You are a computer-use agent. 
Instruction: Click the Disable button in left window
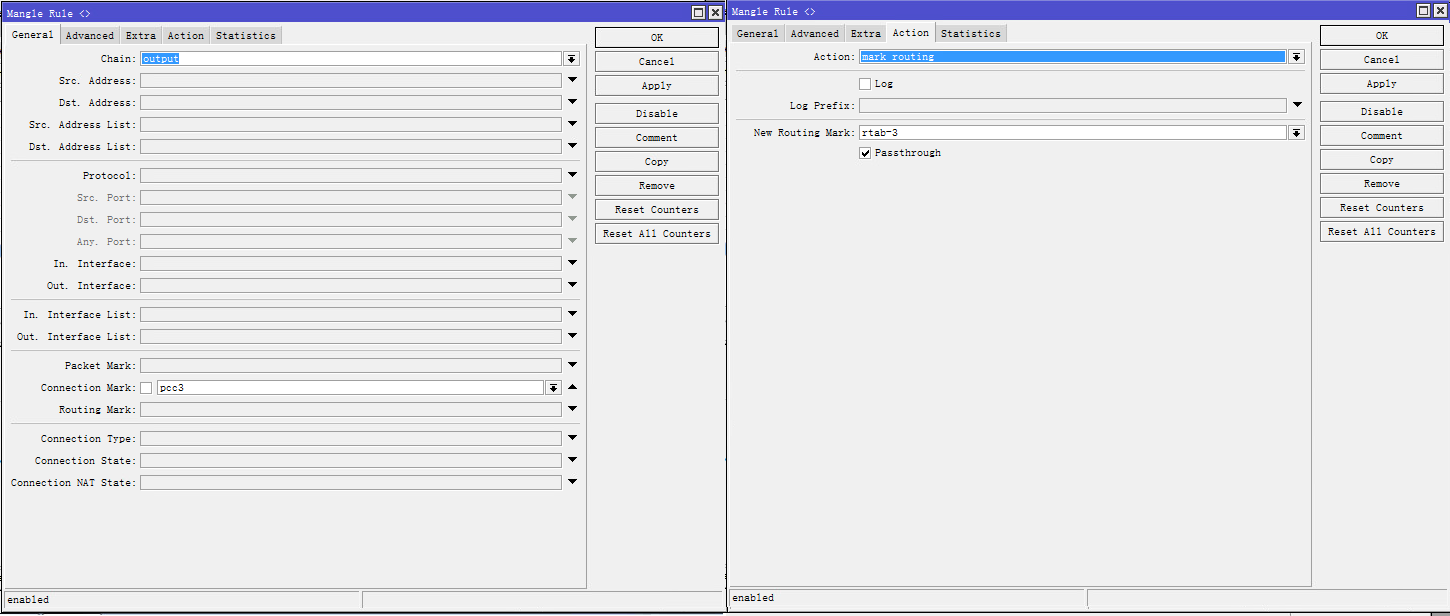click(x=656, y=114)
